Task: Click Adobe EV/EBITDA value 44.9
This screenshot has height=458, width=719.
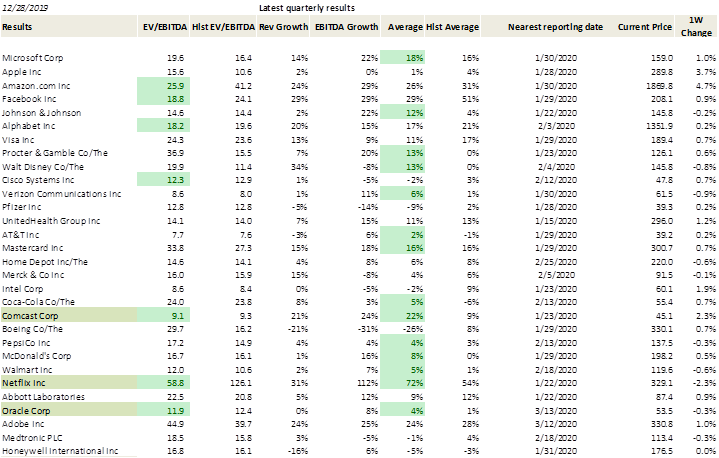Action: pyautogui.click(x=175, y=424)
